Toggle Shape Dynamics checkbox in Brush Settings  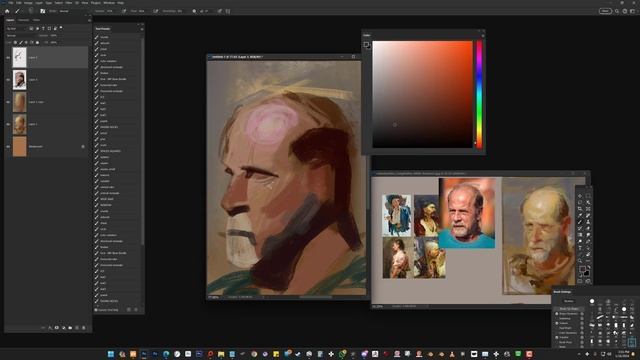pyautogui.click(x=557, y=313)
